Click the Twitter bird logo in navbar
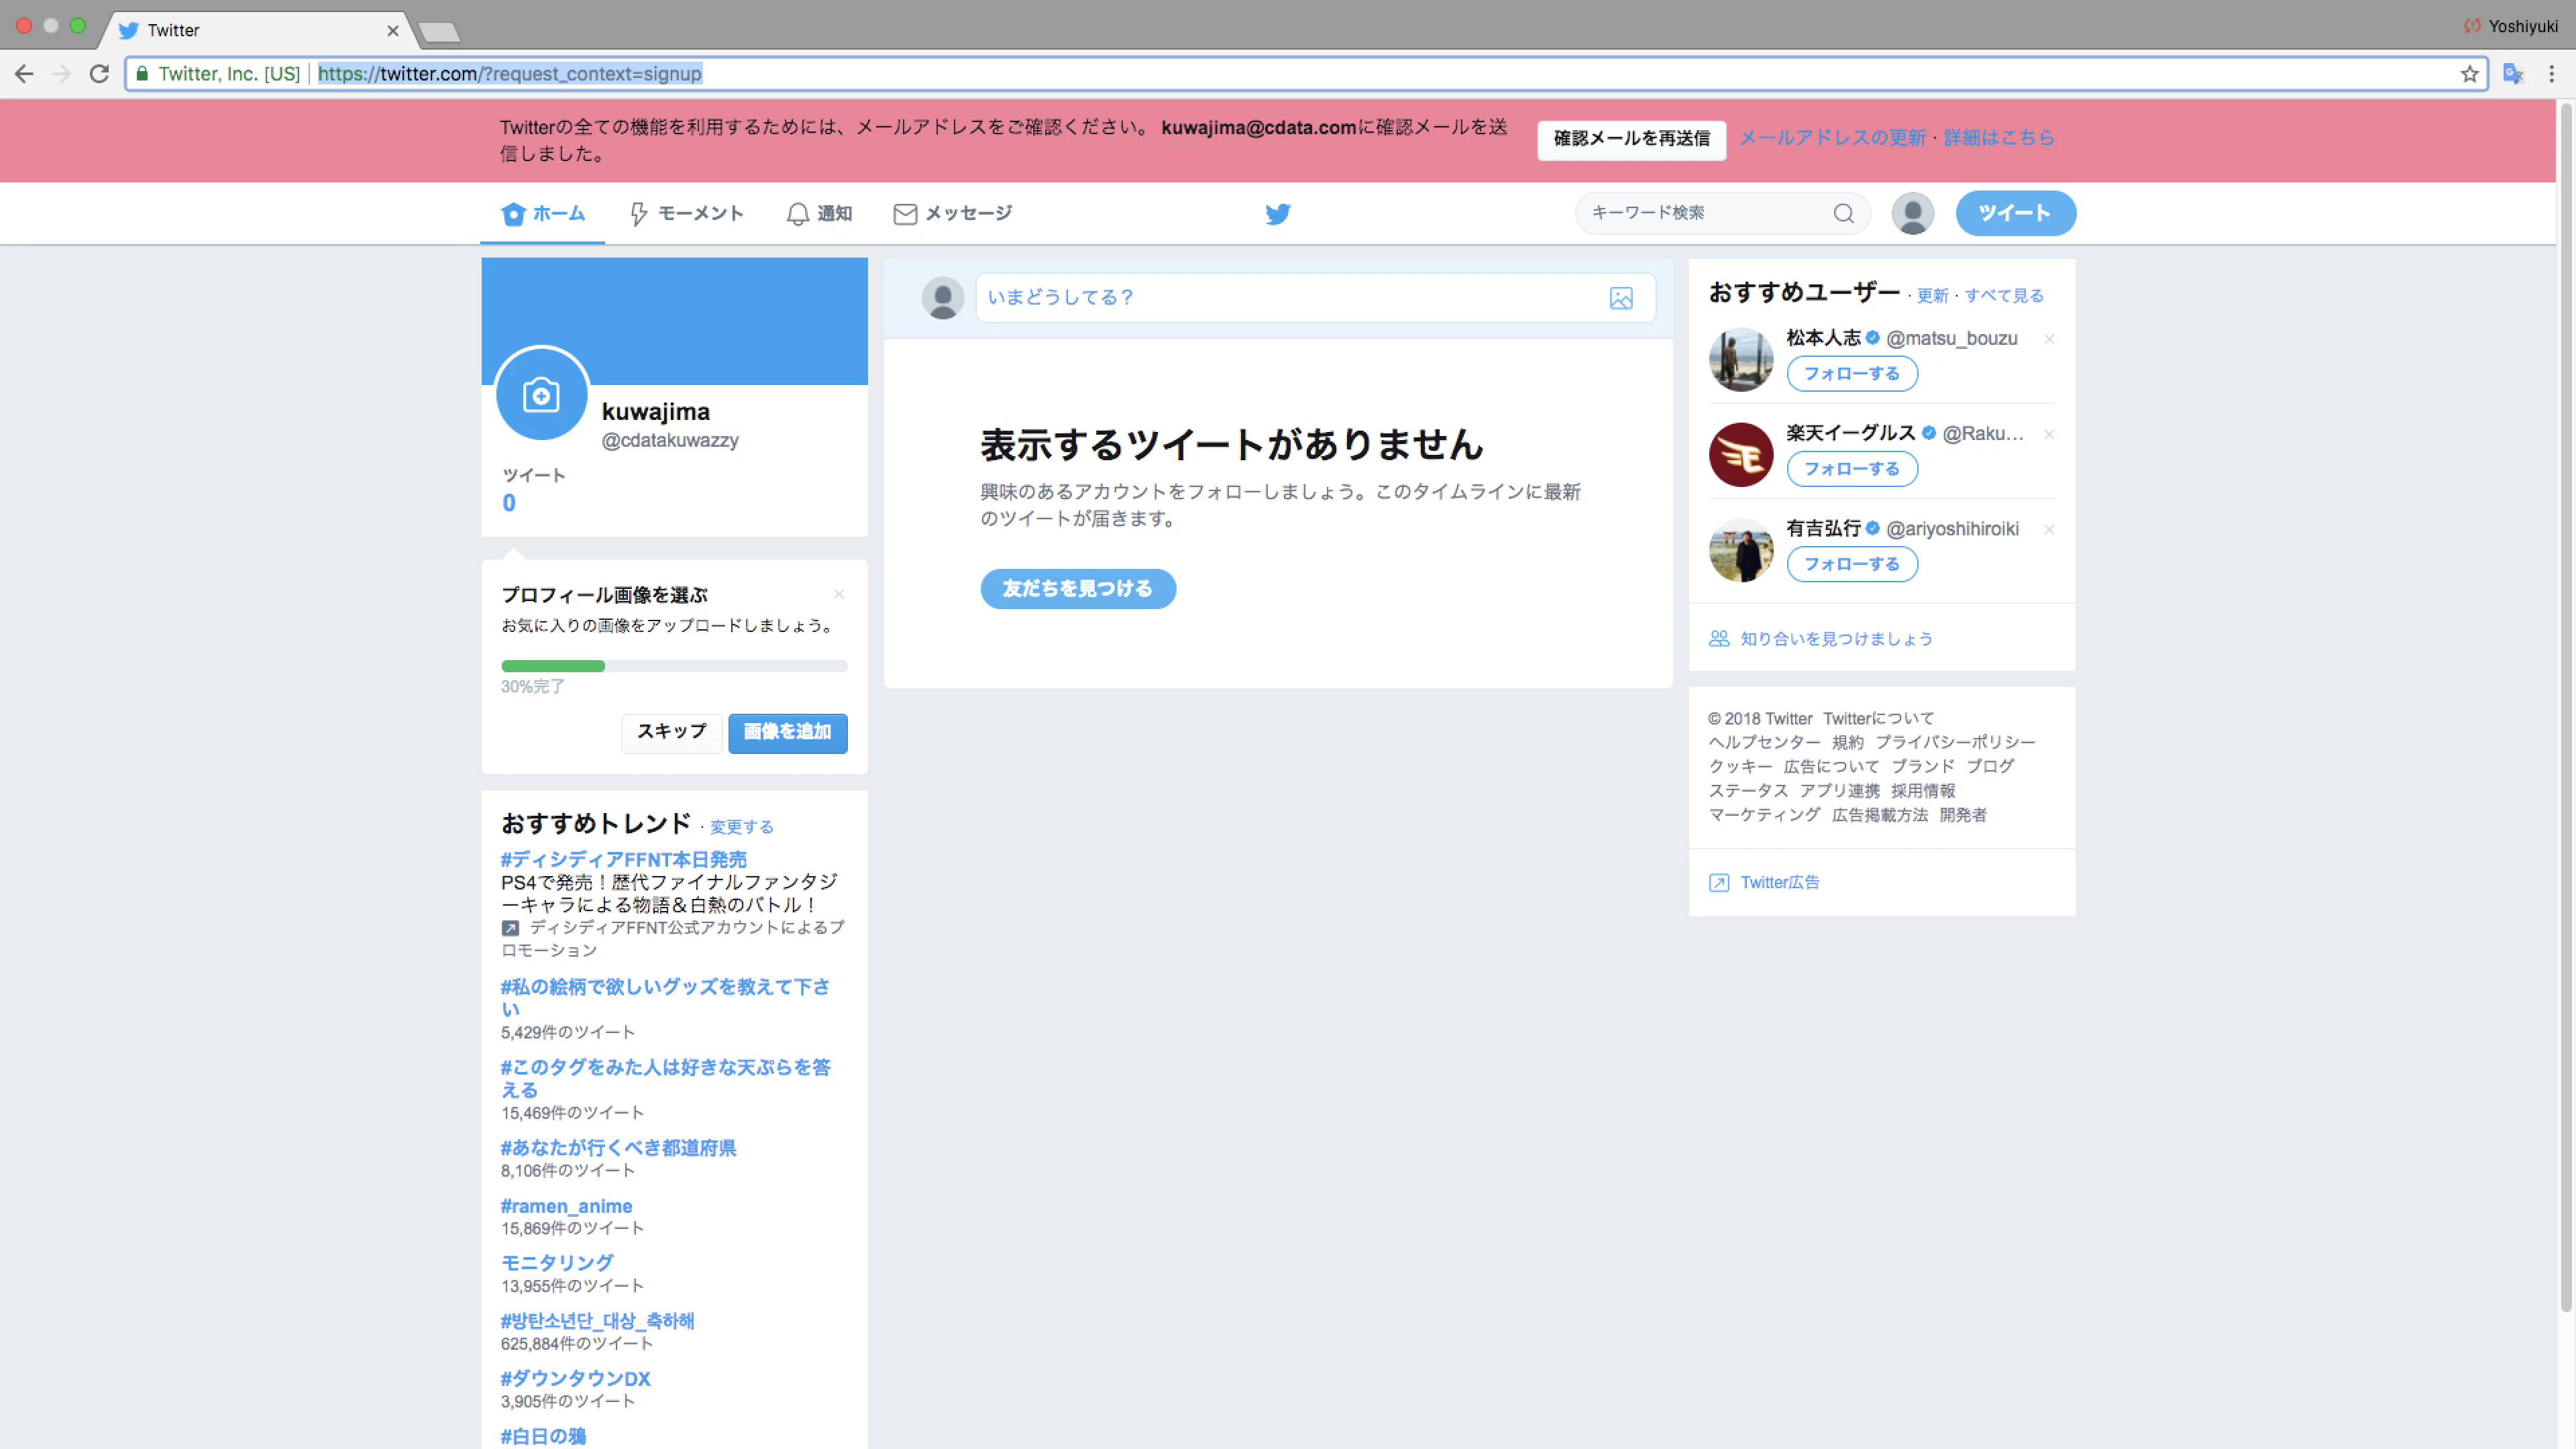The height and width of the screenshot is (1449, 2576). coord(1277,213)
